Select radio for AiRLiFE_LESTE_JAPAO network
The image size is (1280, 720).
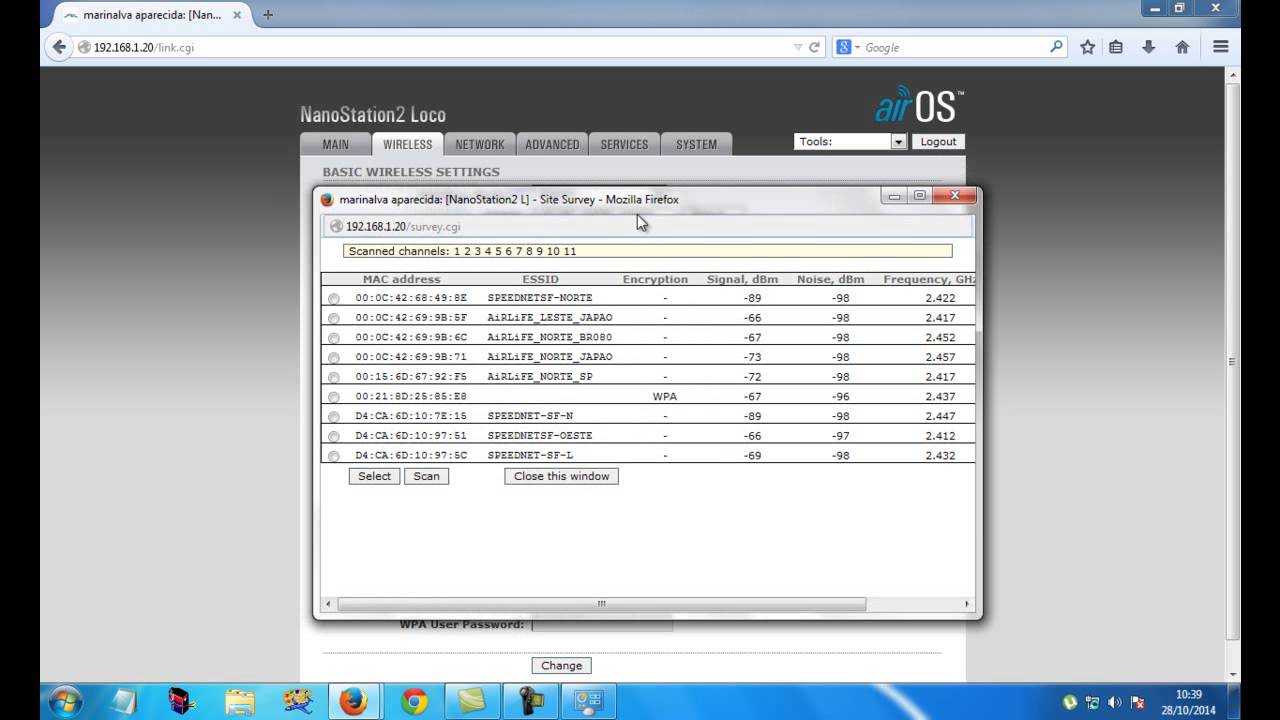click(x=334, y=318)
